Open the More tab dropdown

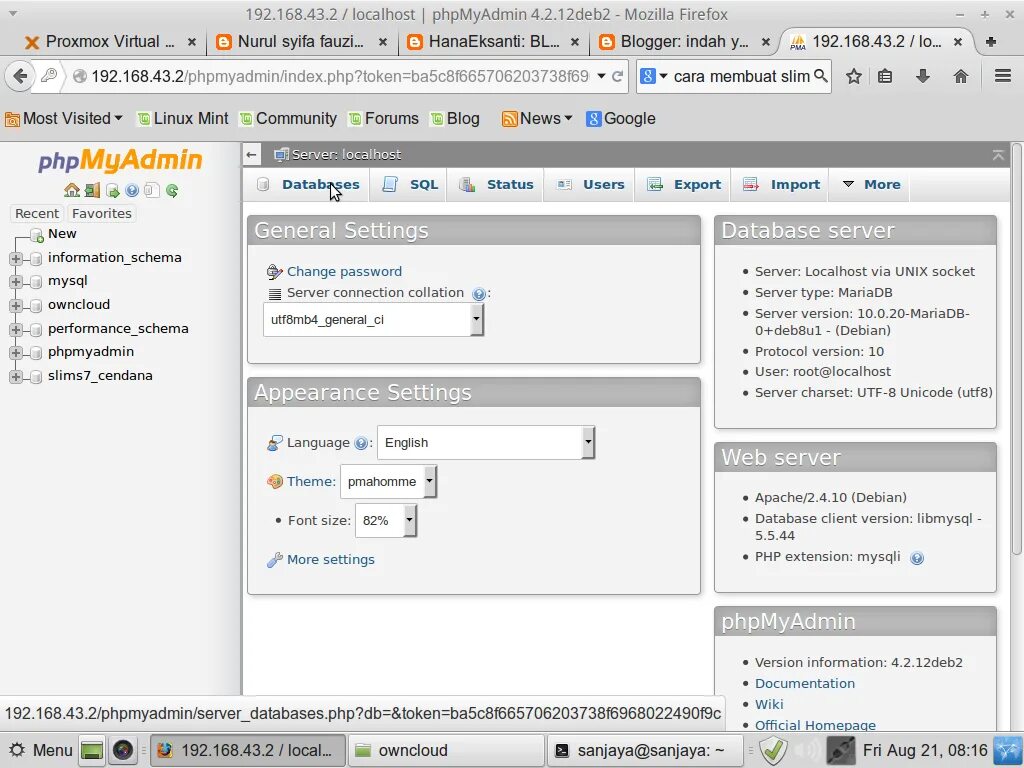(871, 185)
